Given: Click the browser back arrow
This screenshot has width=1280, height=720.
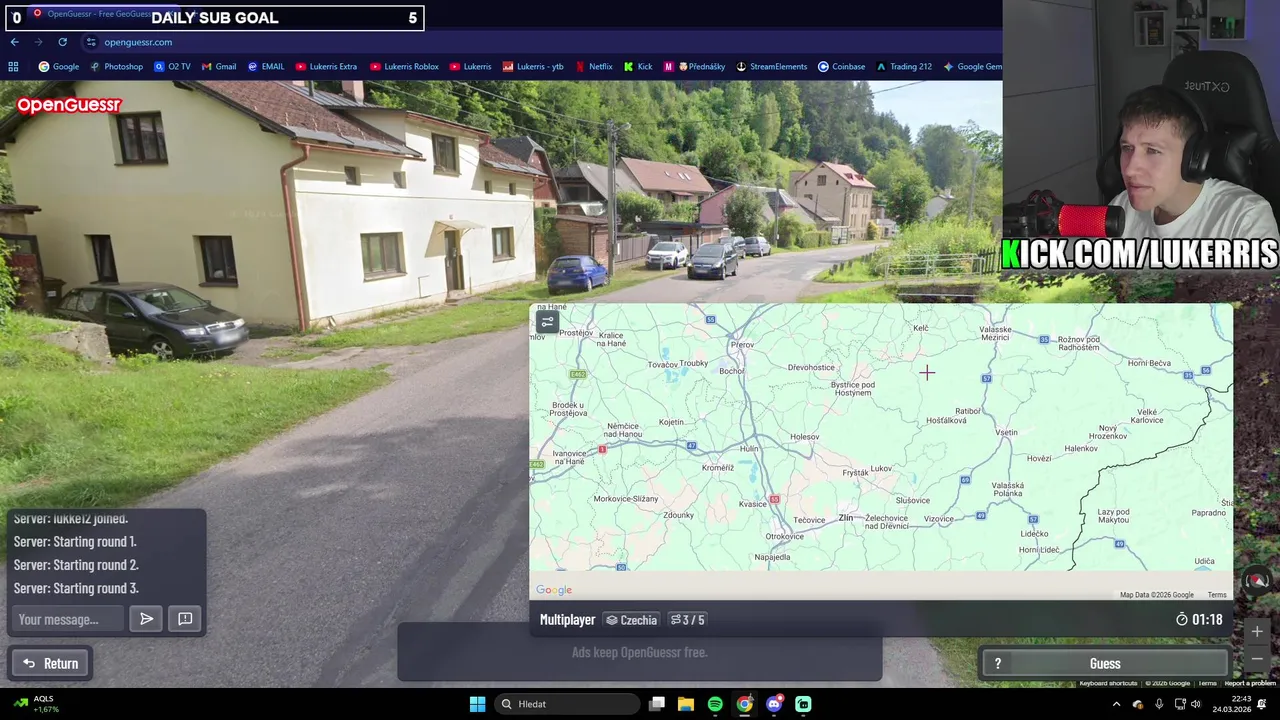Looking at the screenshot, I should pyautogui.click(x=14, y=42).
